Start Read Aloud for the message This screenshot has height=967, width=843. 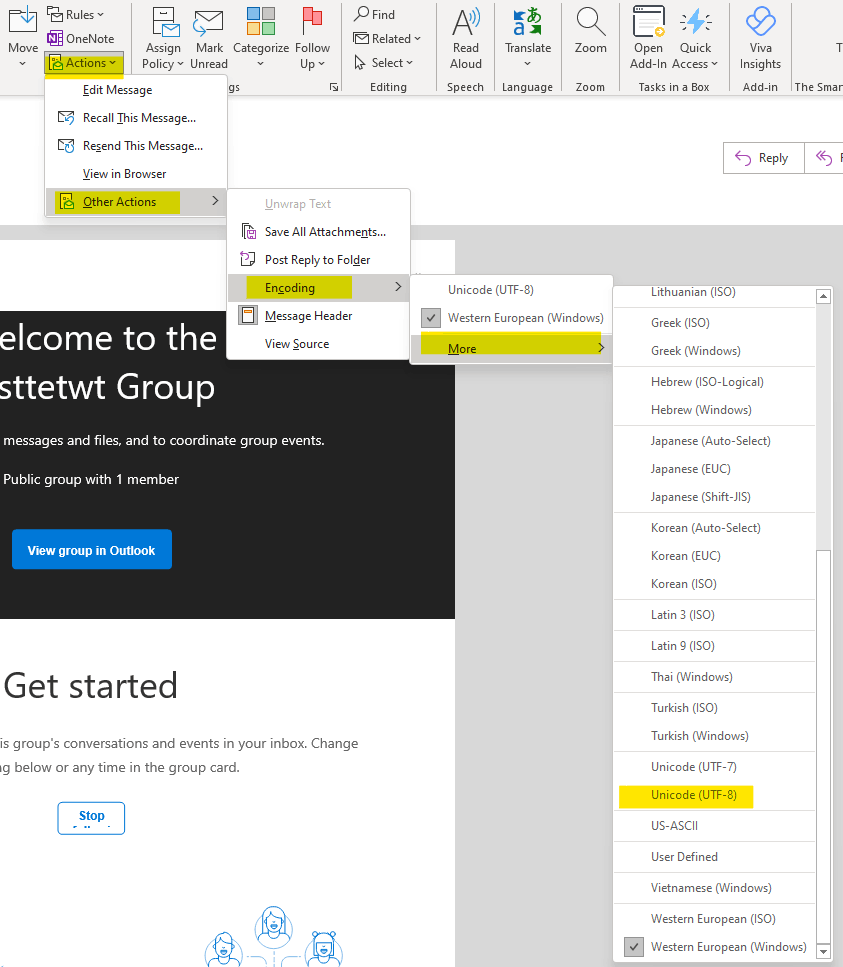point(465,38)
